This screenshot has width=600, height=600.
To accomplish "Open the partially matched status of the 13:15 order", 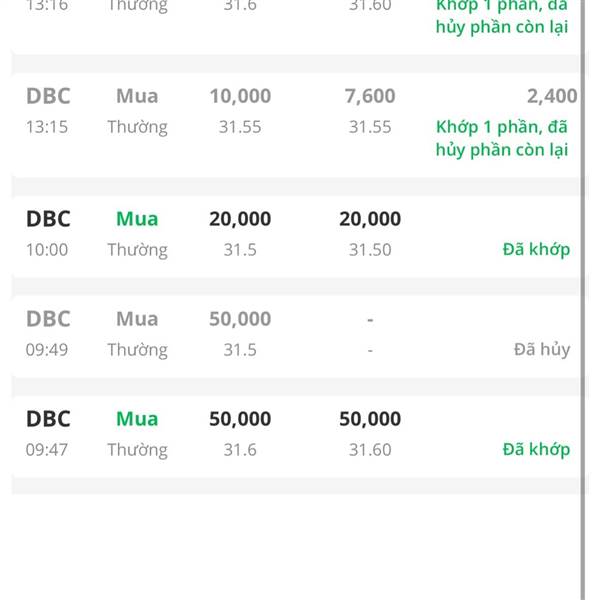I will pyautogui.click(x=502, y=138).
